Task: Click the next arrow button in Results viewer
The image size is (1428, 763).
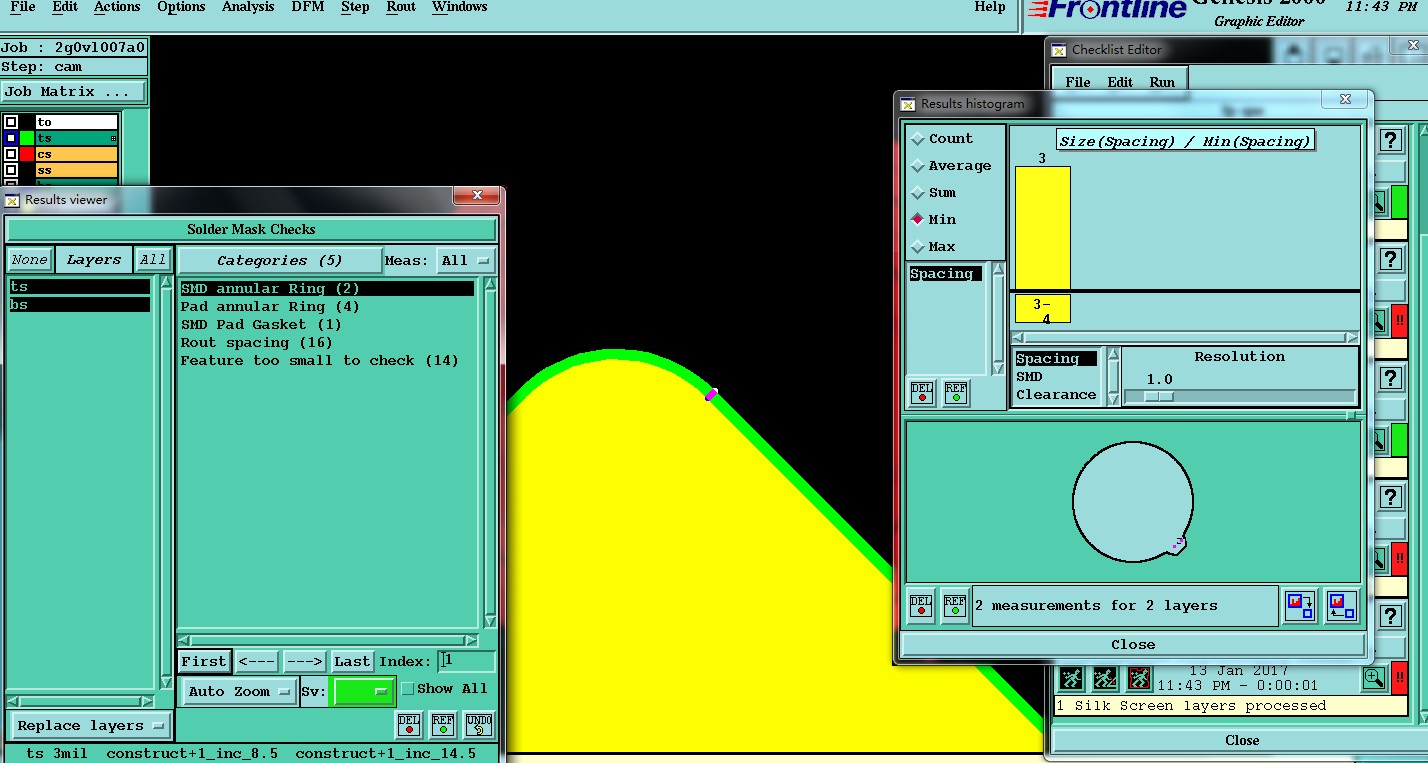Action: pos(304,662)
